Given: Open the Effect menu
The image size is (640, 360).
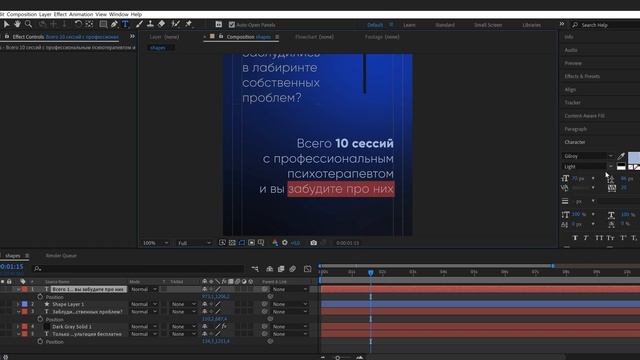Looking at the screenshot, I should [x=60, y=14].
